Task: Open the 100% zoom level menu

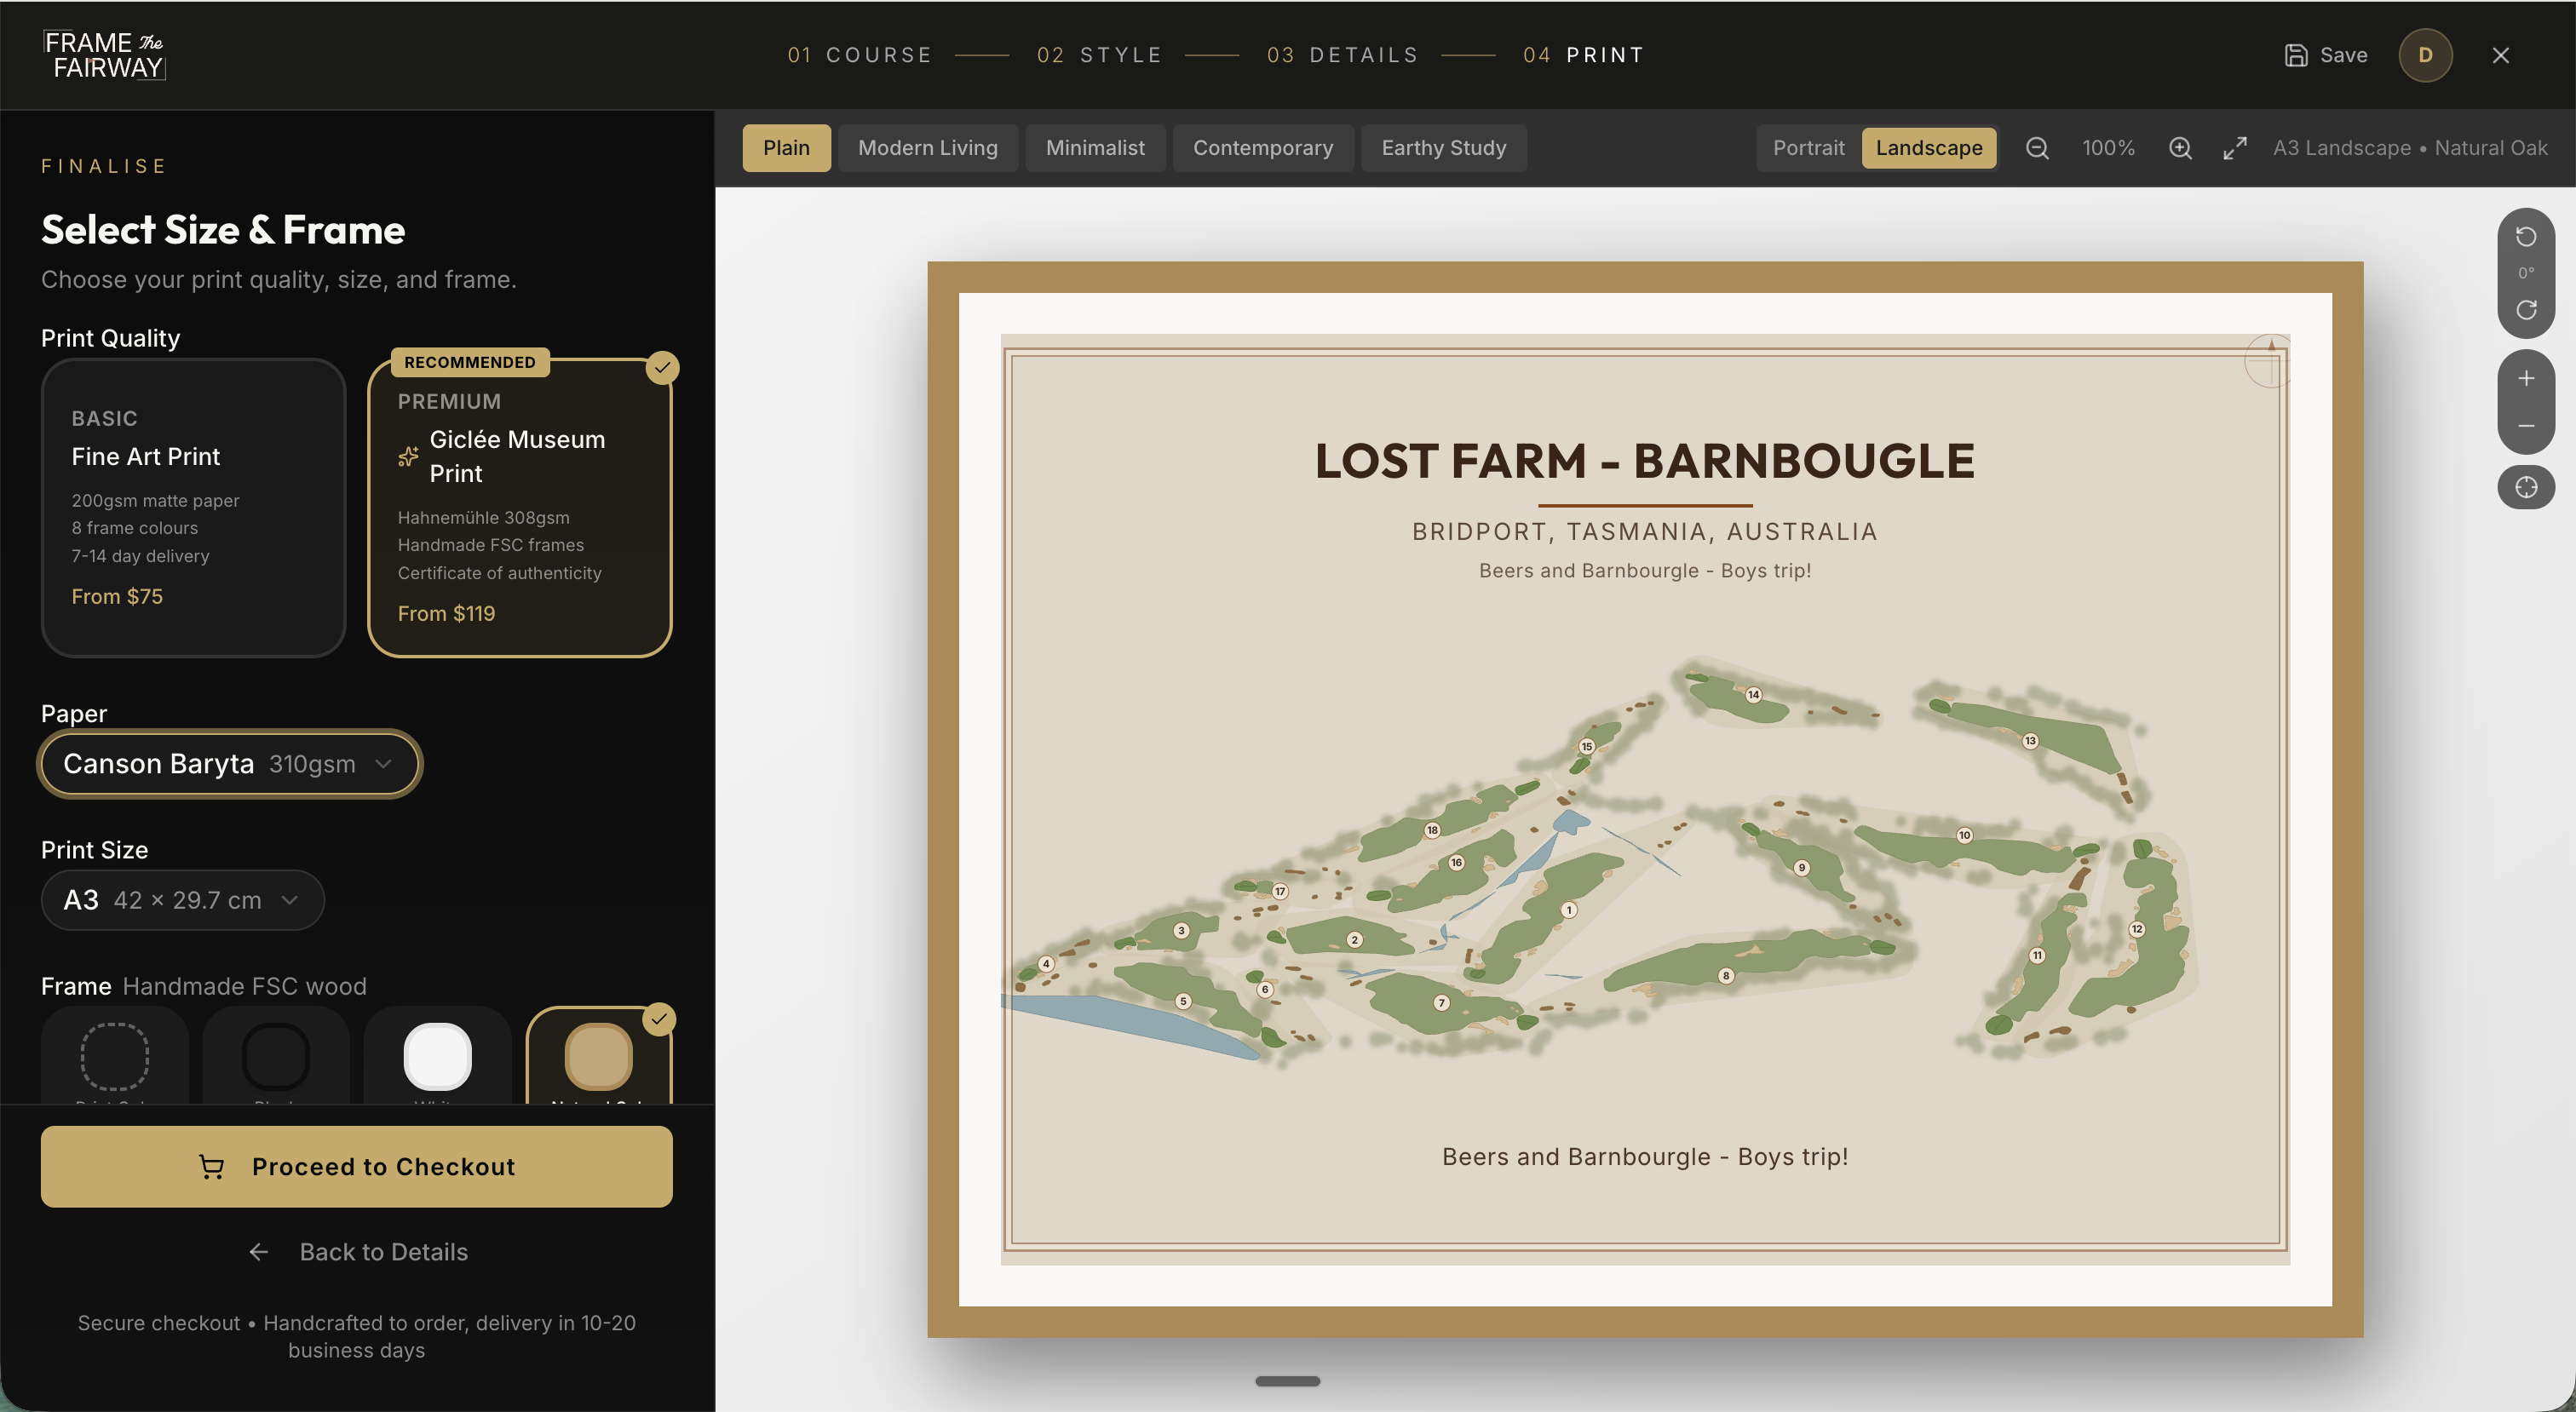Action: [x=2108, y=148]
